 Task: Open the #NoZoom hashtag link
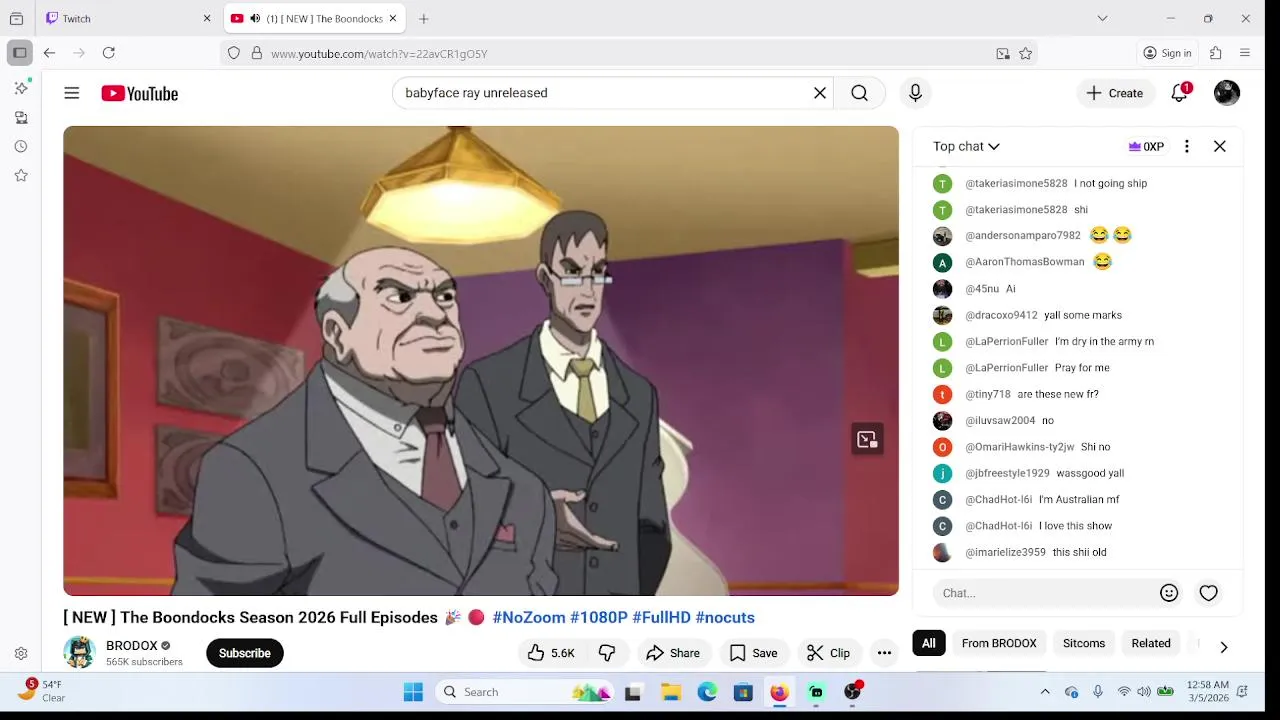click(x=529, y=618)
